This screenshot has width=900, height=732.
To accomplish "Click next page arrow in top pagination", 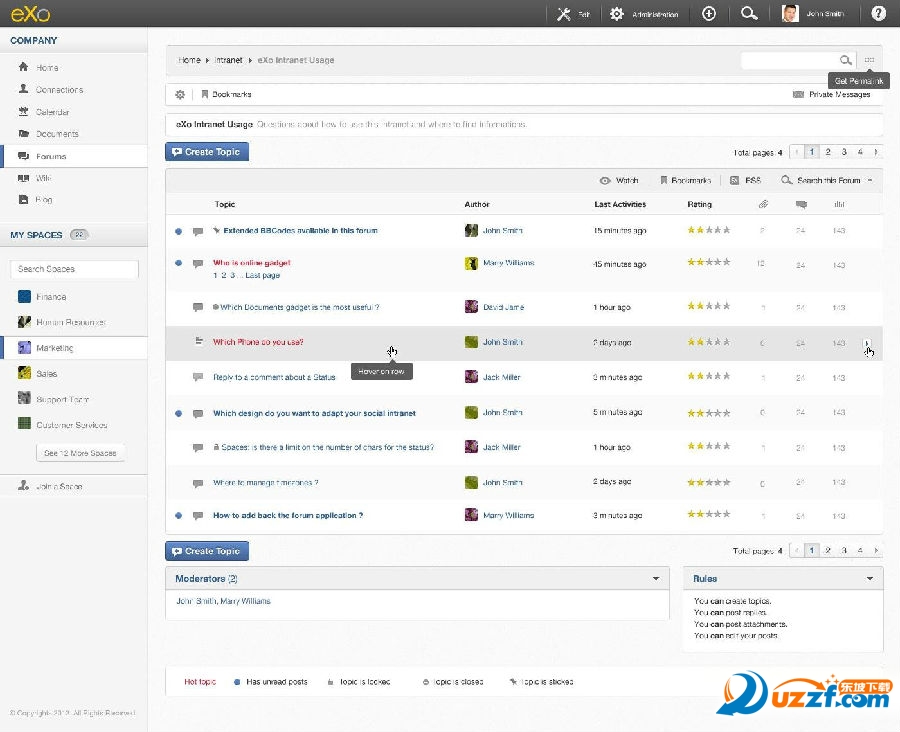I will 876,152.
